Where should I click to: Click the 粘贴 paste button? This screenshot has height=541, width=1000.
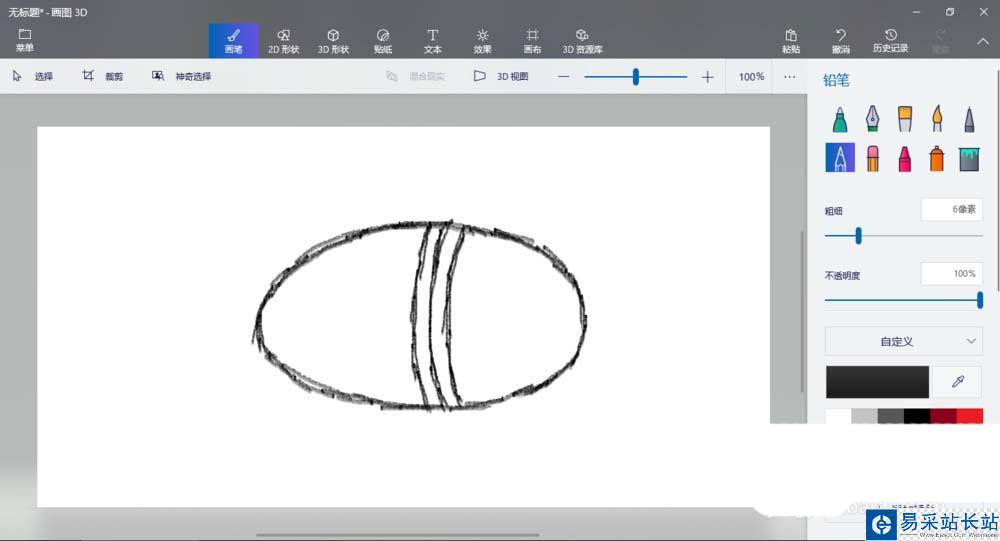click(x=791, y=41)
